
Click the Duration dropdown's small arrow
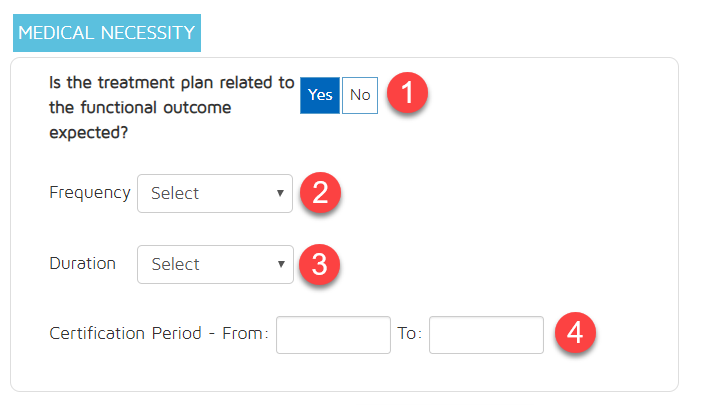click(280, 264)
